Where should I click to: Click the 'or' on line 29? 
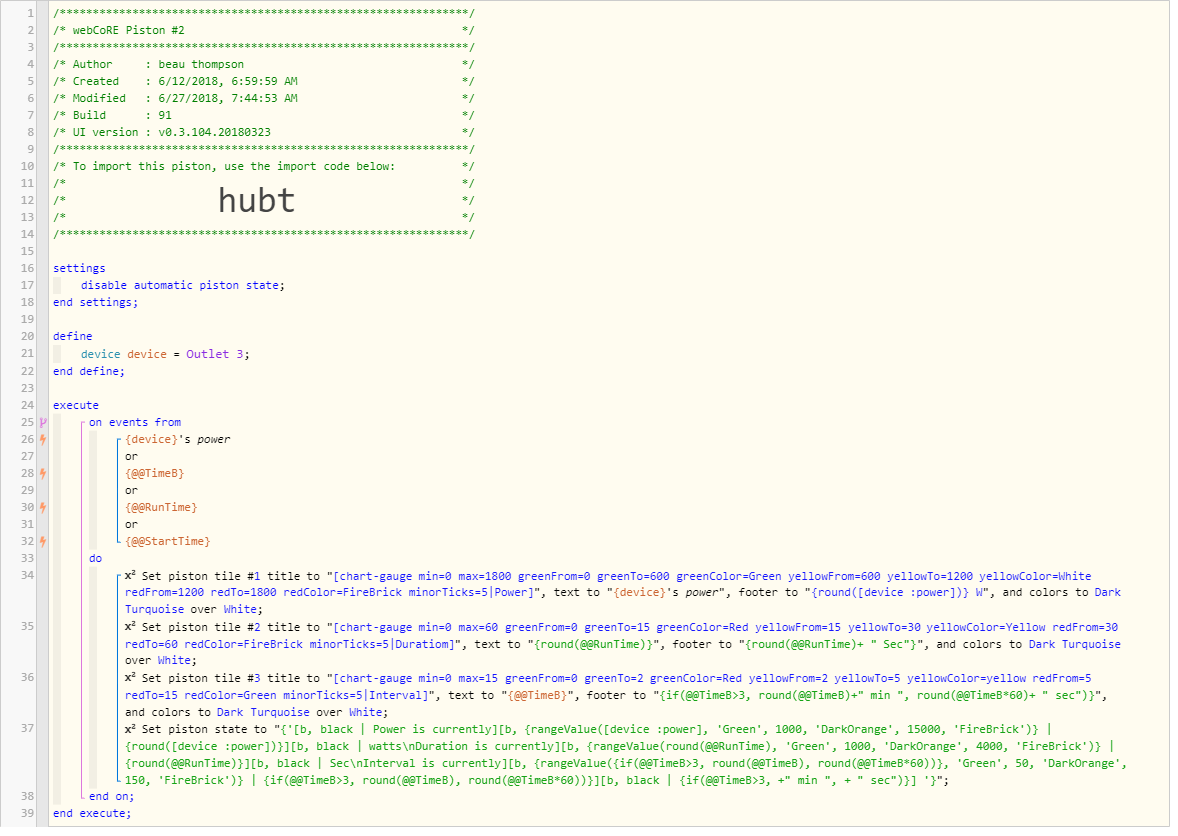[x=131, y=491]
